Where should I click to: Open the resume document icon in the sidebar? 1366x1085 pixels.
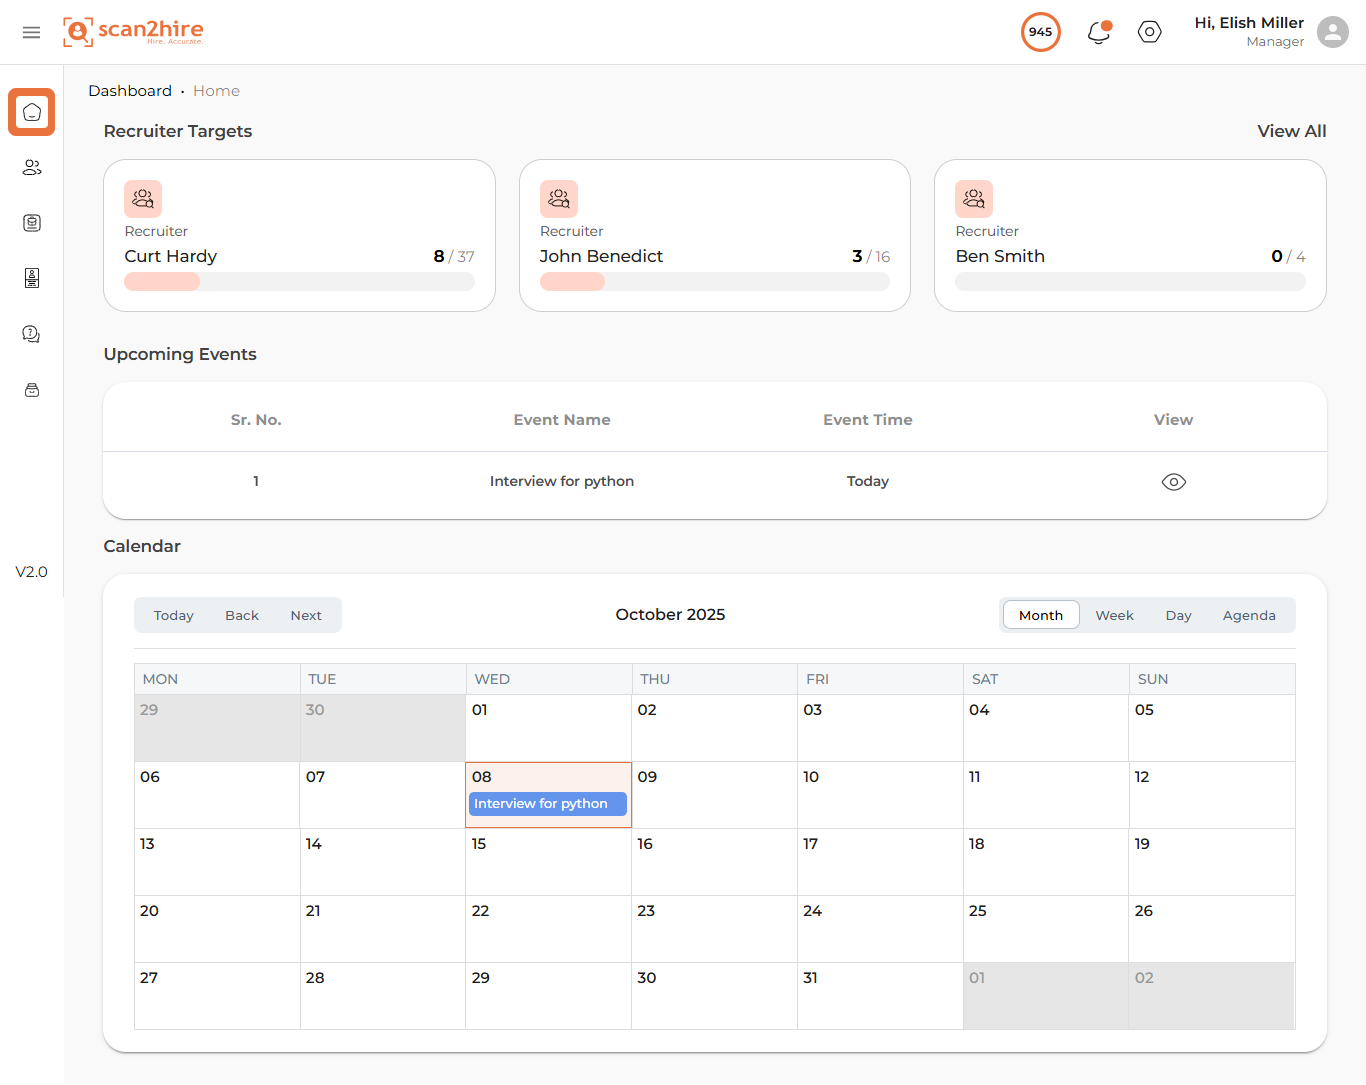tap(32, 278)
